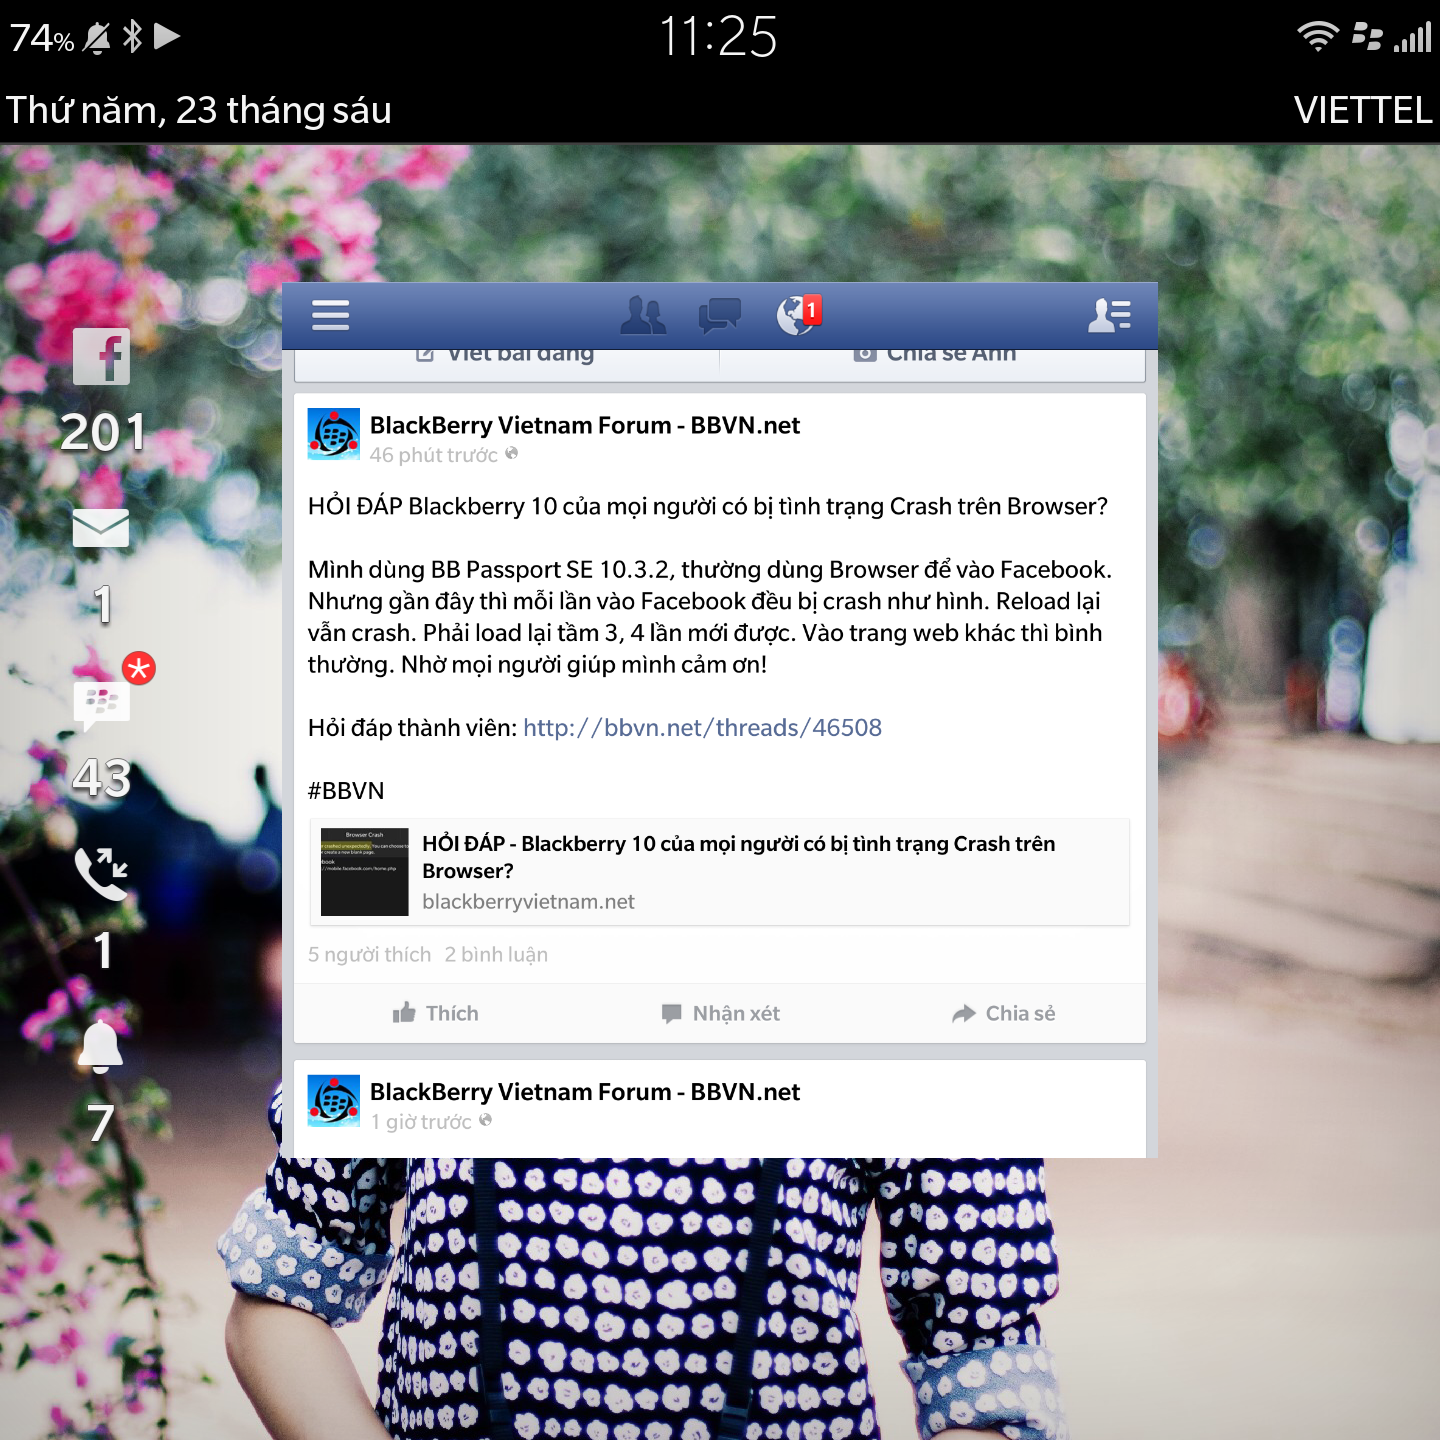Tap the 11:25 clock
Screen dimensions: 1440x1440
(718, 37)
